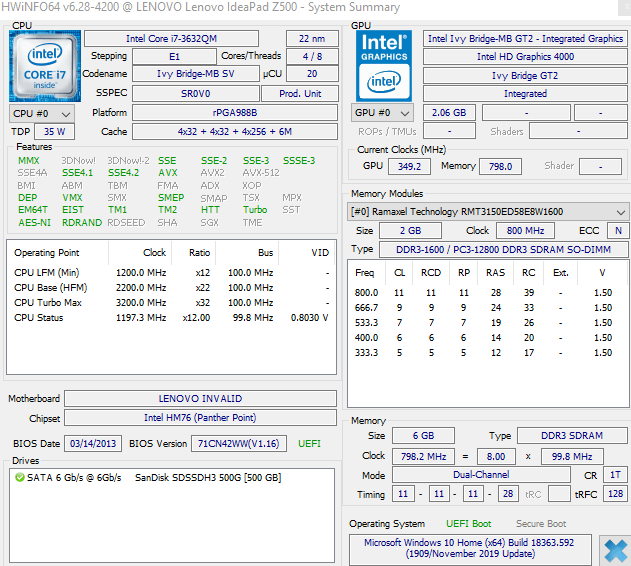Click the DDR3-1600 / PC3-12800 type field
This screenshot has height=566, width=631.
503,250
